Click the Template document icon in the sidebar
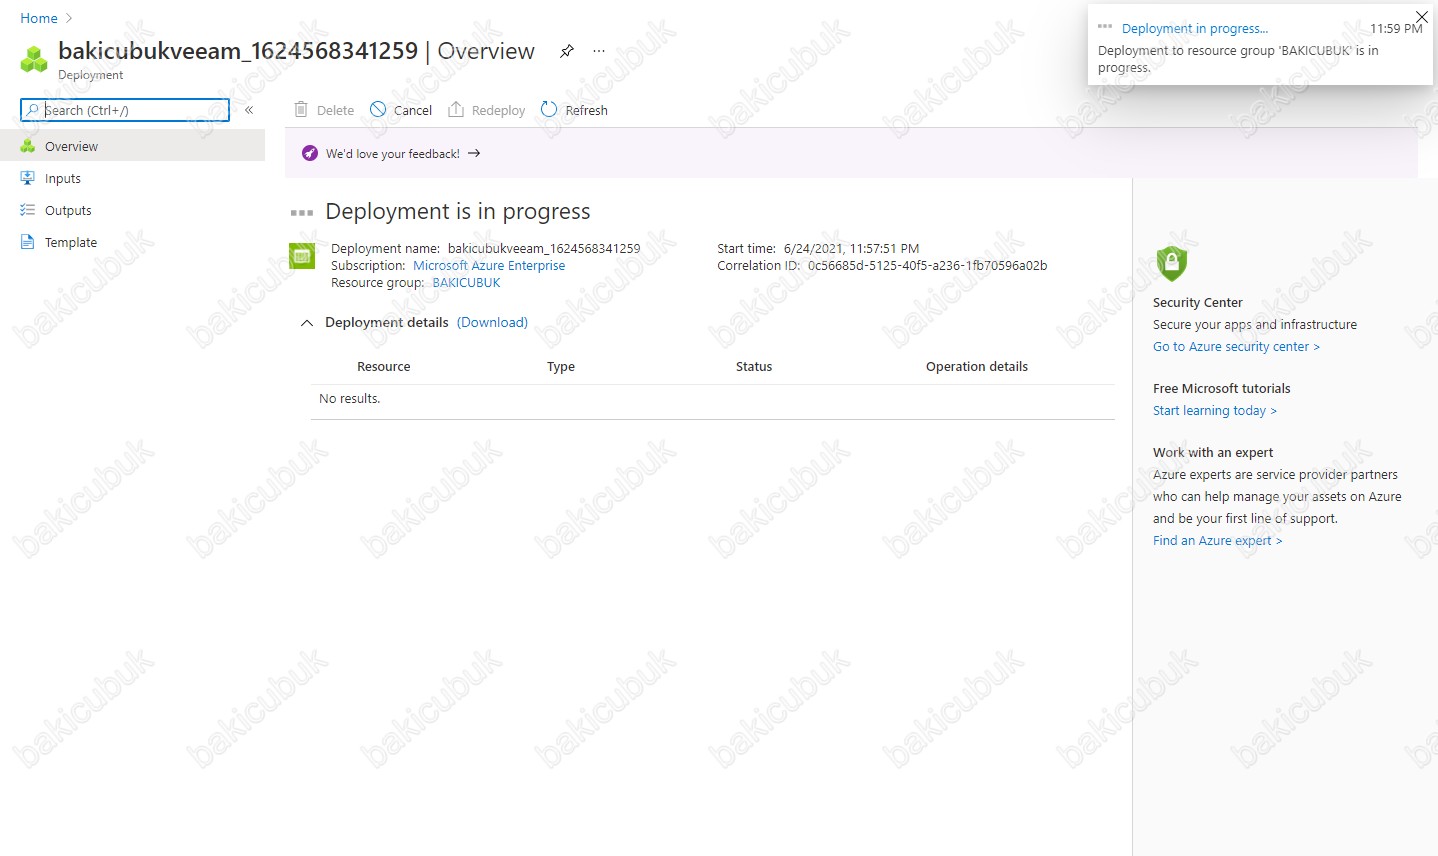Viewport: 1438px width, 856px height. [28, 242]
